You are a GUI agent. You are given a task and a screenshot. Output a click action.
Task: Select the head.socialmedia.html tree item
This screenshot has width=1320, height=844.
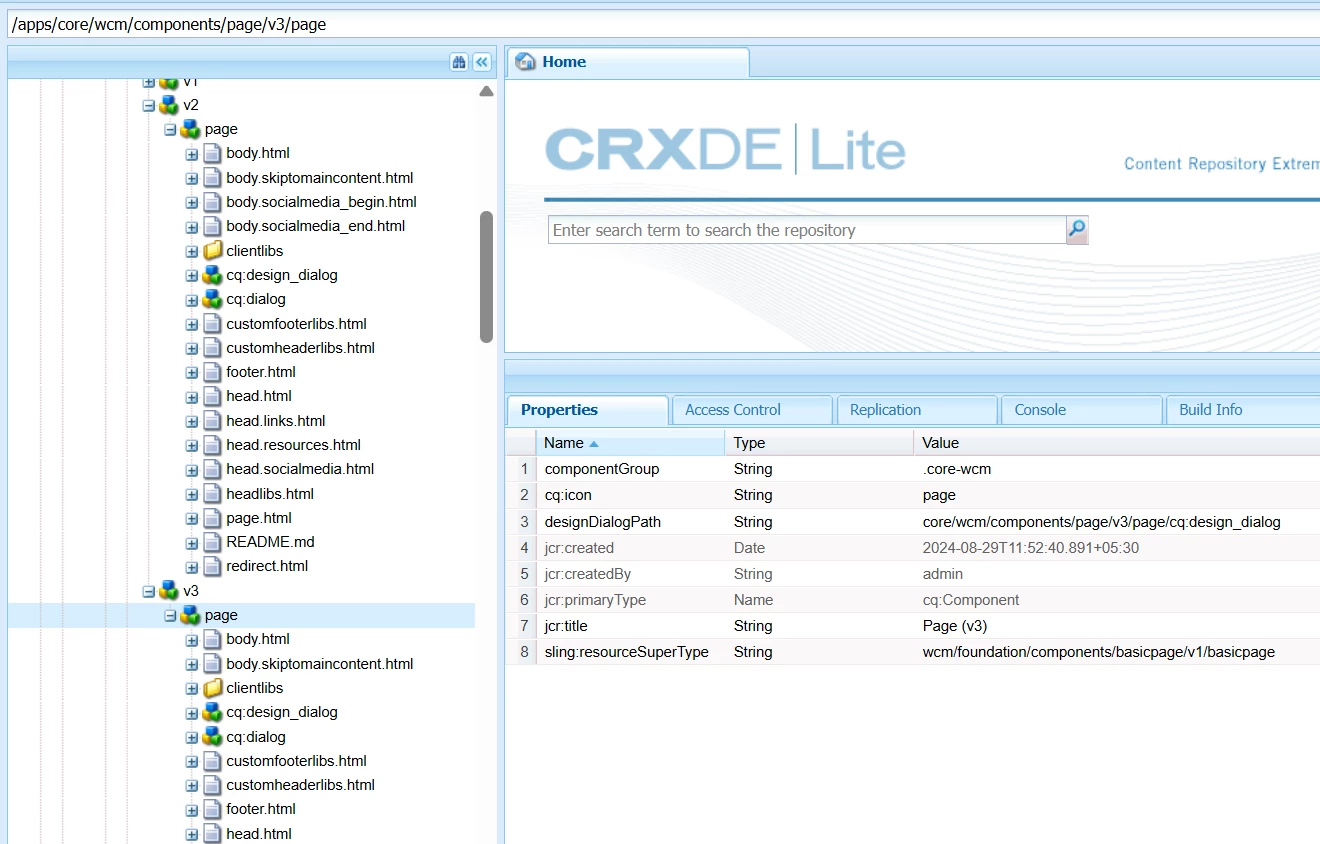tap(300, 469)
